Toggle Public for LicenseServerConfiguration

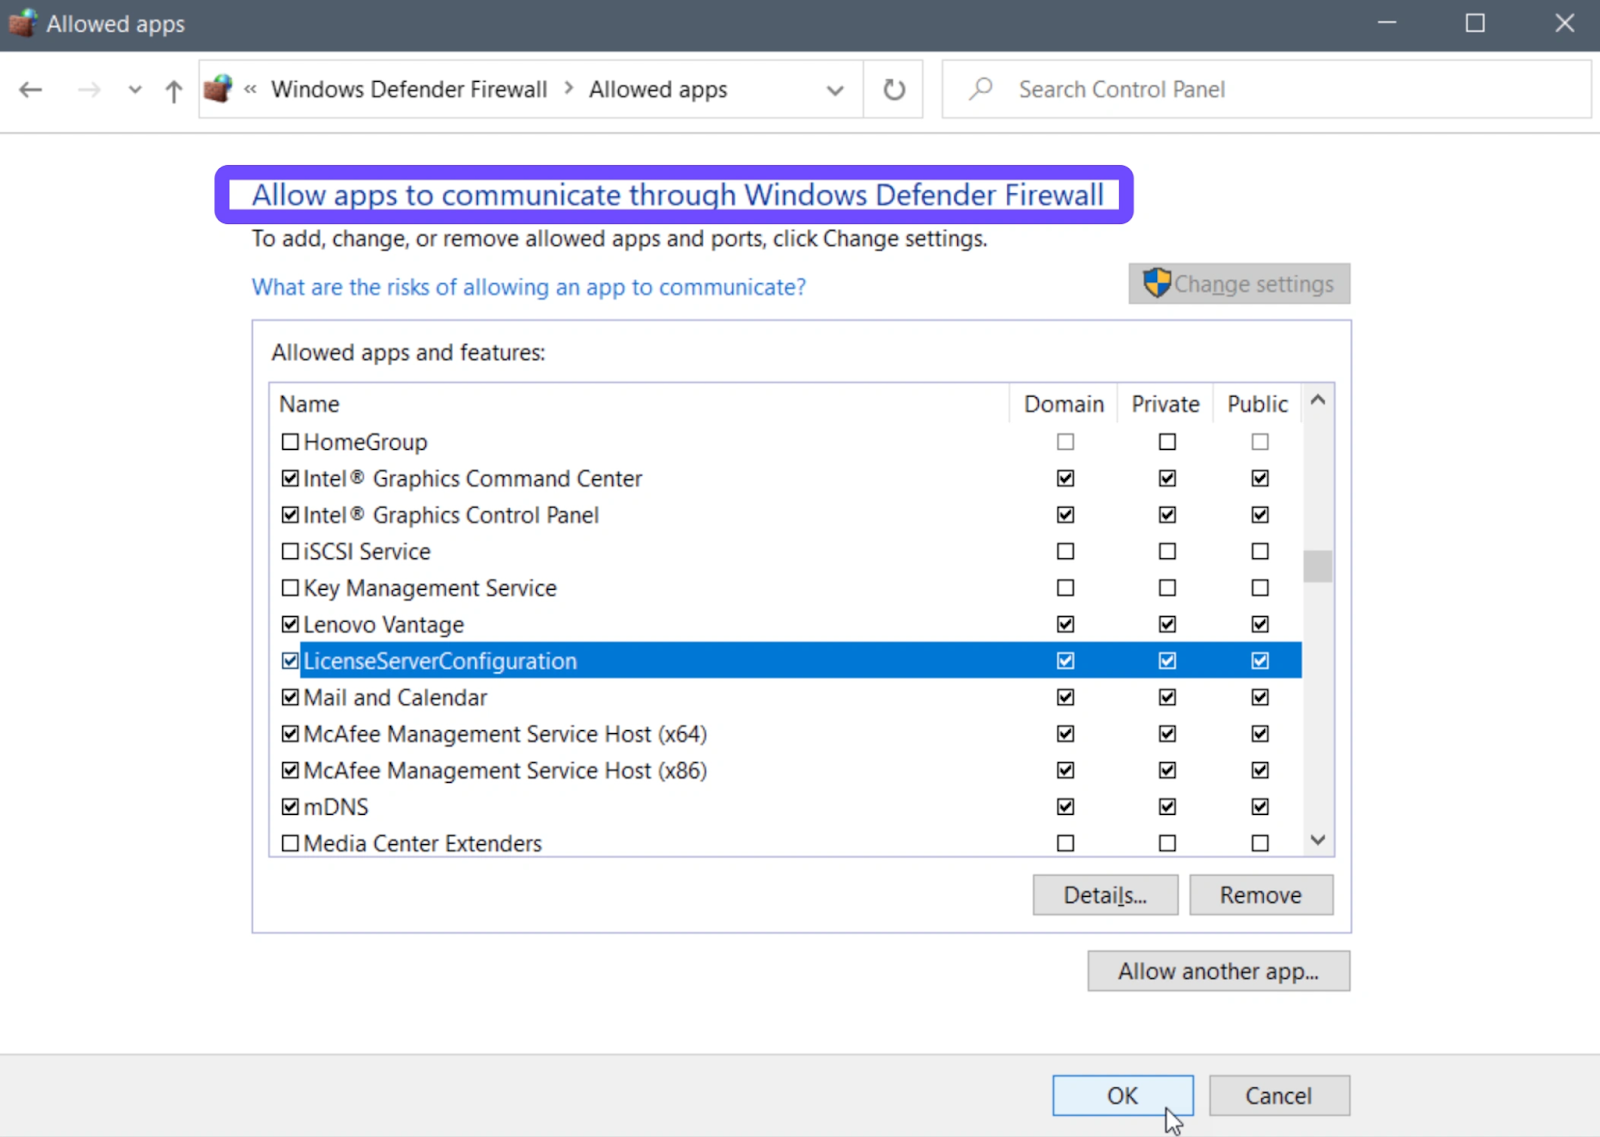point(1260,660)
